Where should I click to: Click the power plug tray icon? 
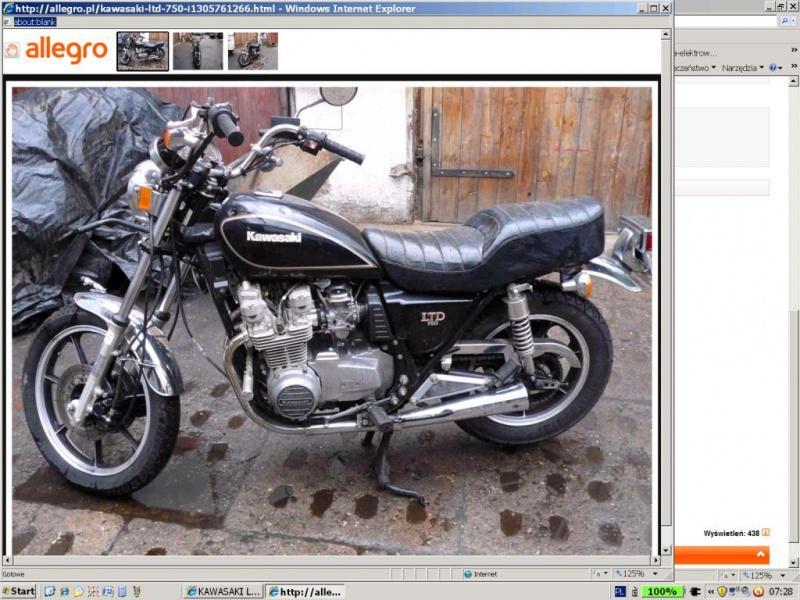[694, 592]
